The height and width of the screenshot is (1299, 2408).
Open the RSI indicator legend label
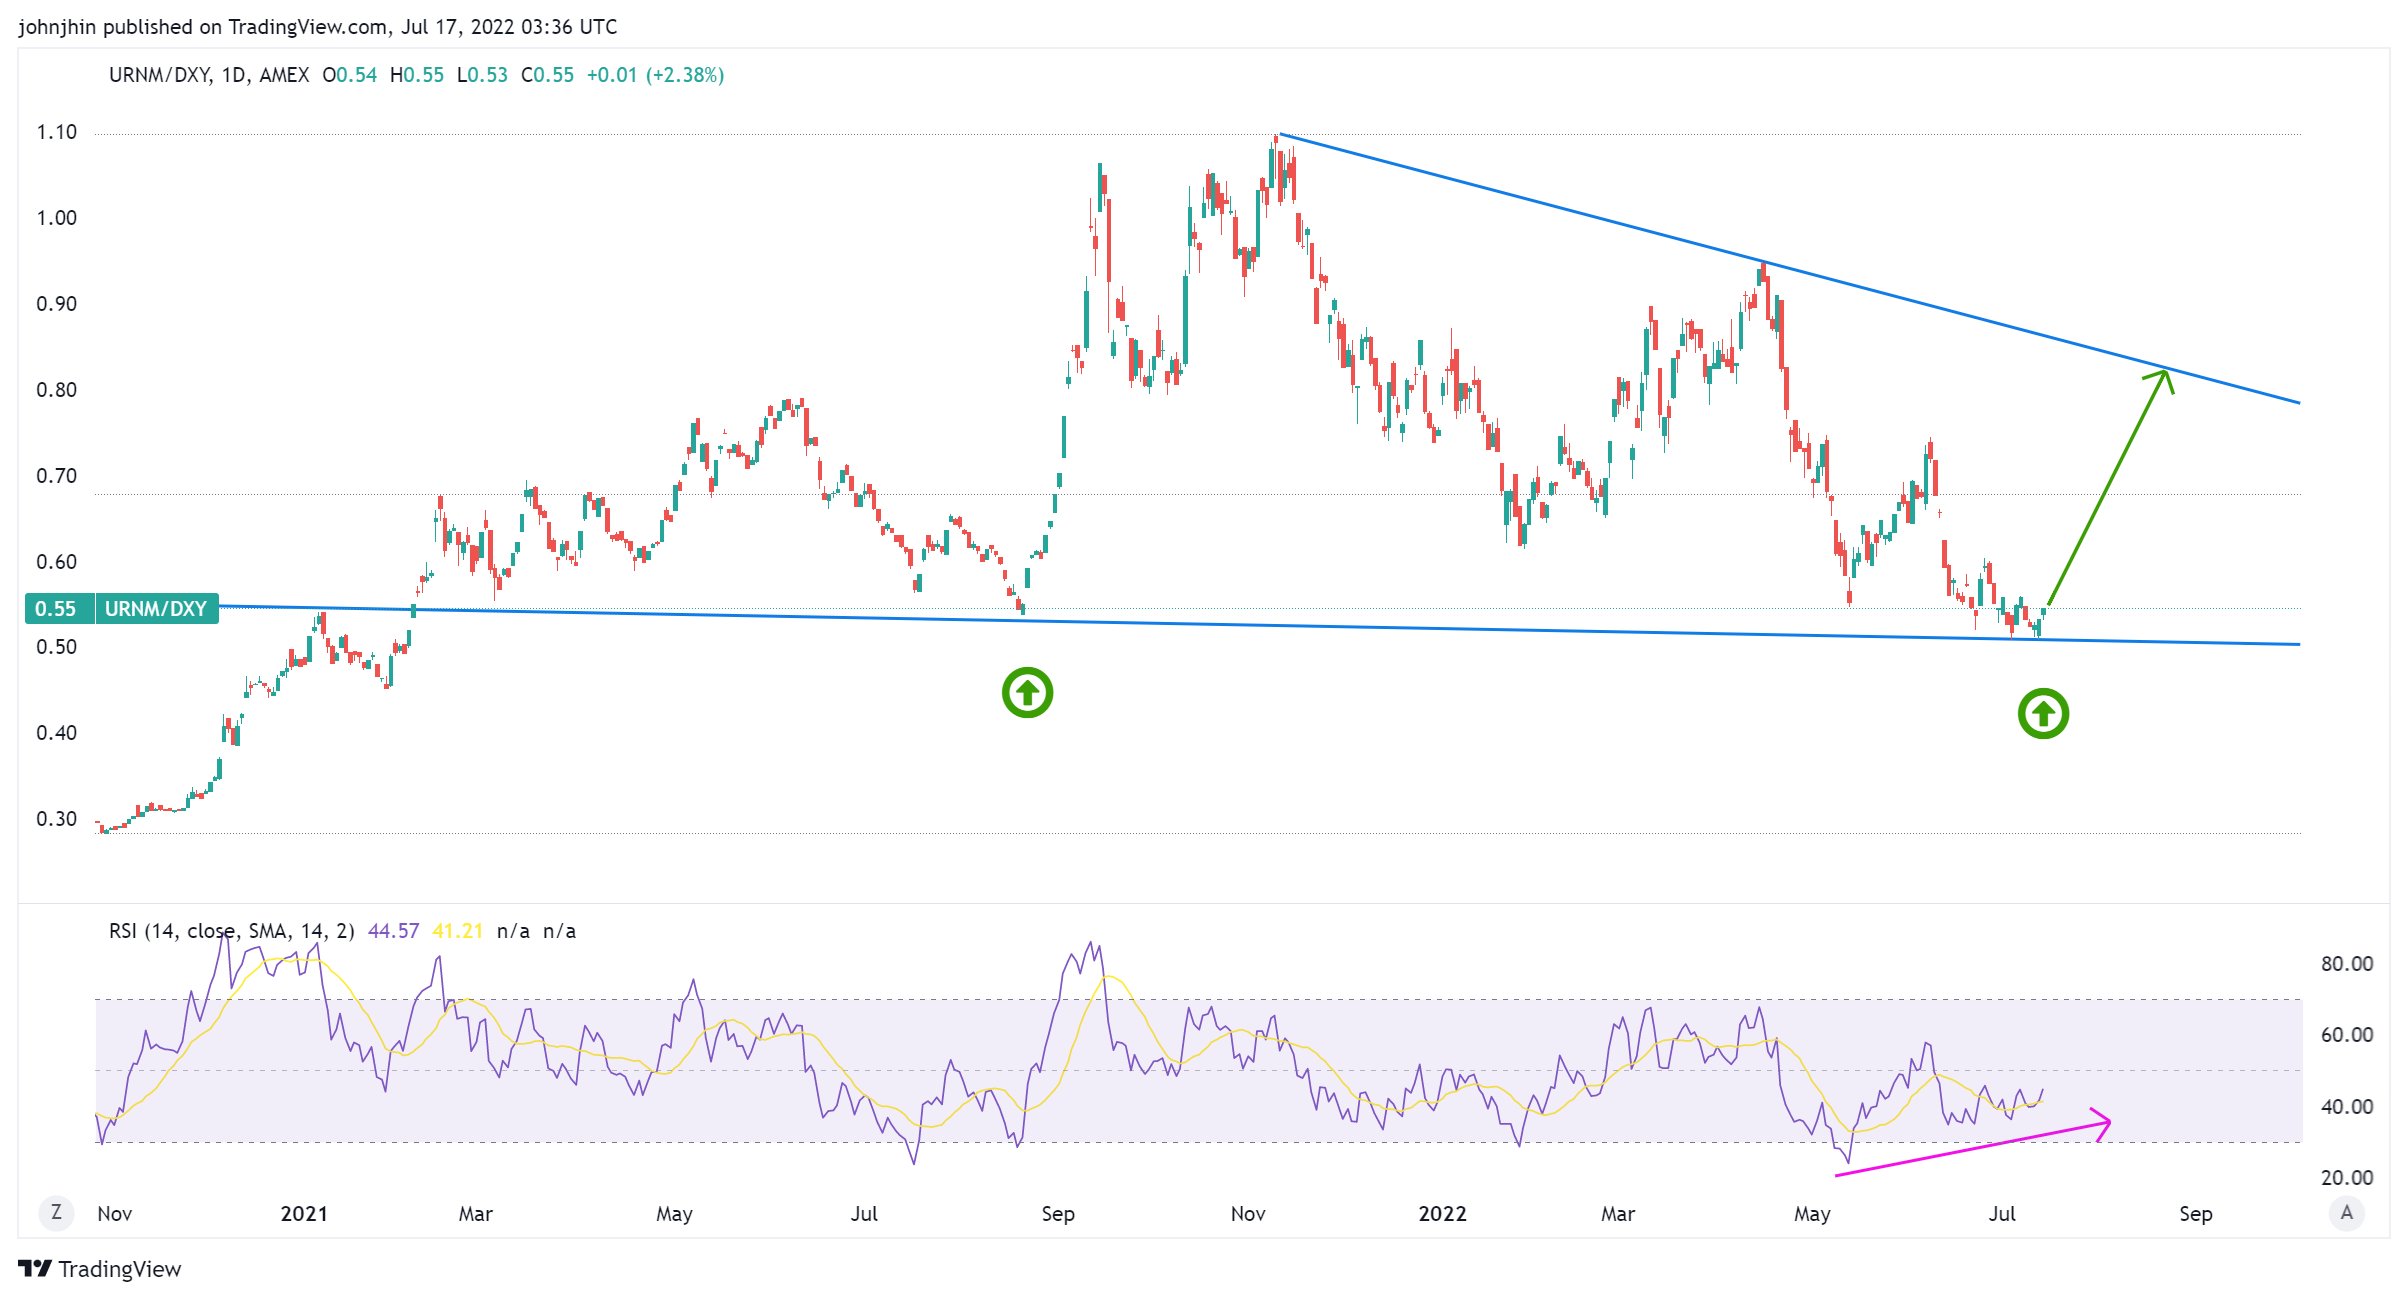[x=230, y=931]
